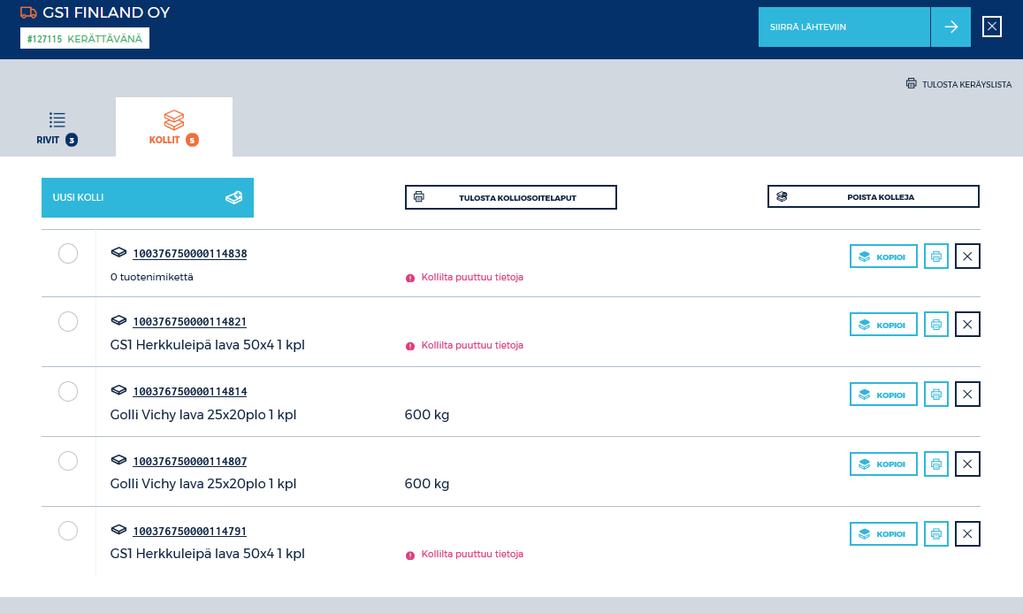The height and width of the screenshot is (613, 1023).
Task: Click 'Kollilta puuttuu tietoja' on package 100376750000114838
Action: tap(472, 277)
